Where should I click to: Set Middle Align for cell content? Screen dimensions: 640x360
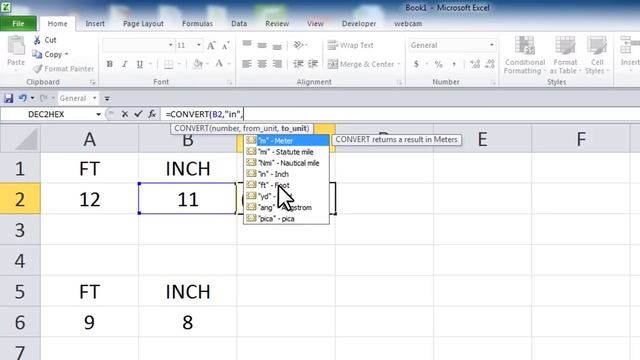tap(262, 45)
